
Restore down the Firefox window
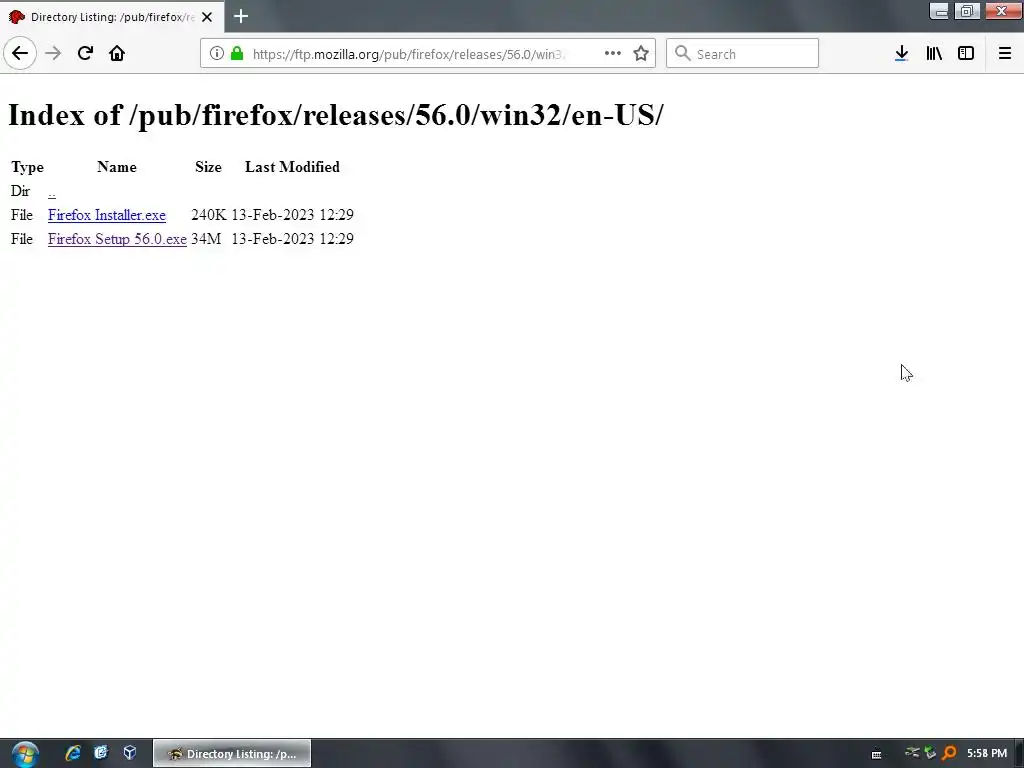(x=967, y=10)
